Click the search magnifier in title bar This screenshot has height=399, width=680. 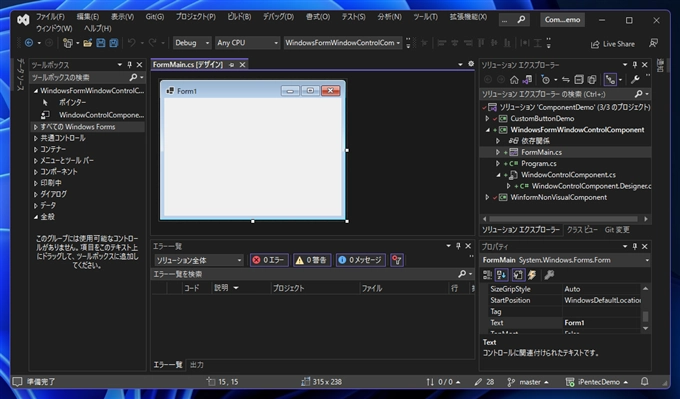(521, 20)
